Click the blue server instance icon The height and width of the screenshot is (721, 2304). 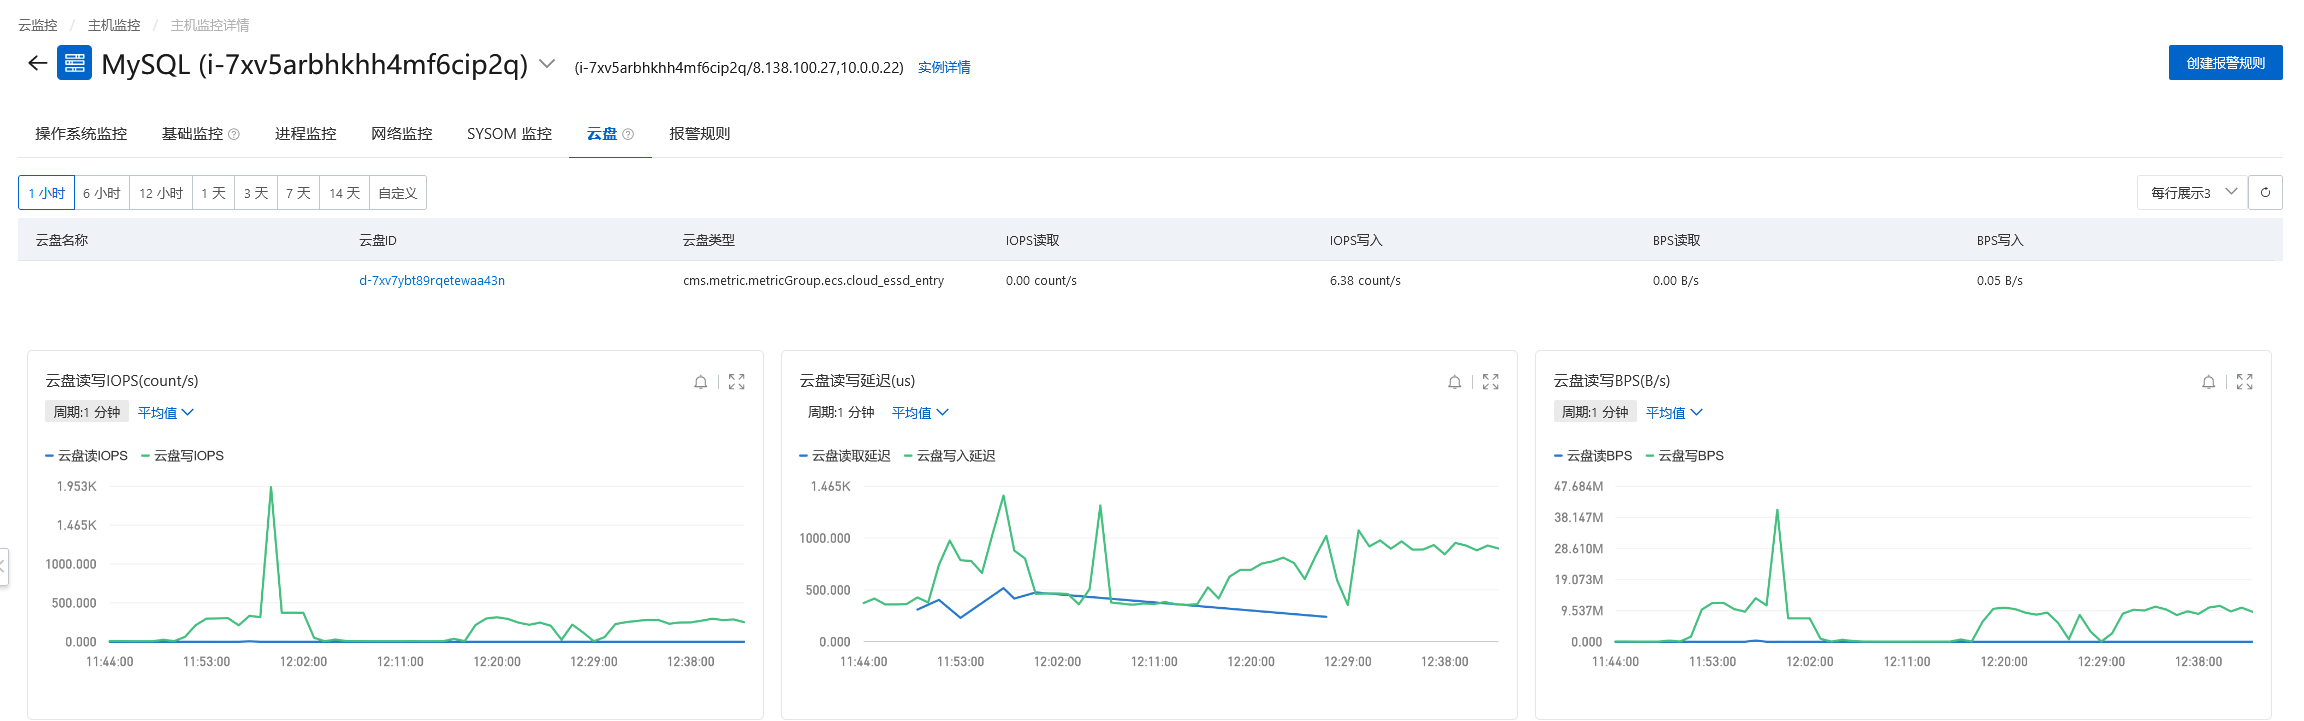point(75,63)
